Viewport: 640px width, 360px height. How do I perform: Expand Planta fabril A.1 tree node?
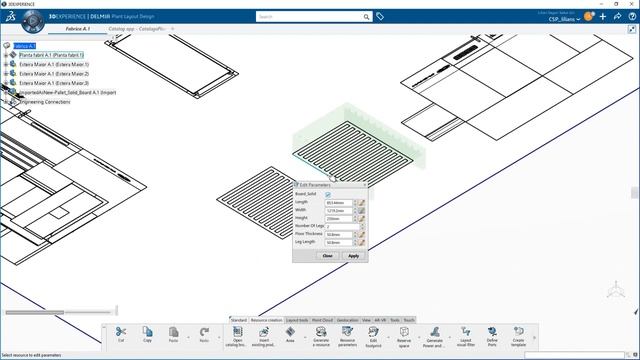pos(6,55)
